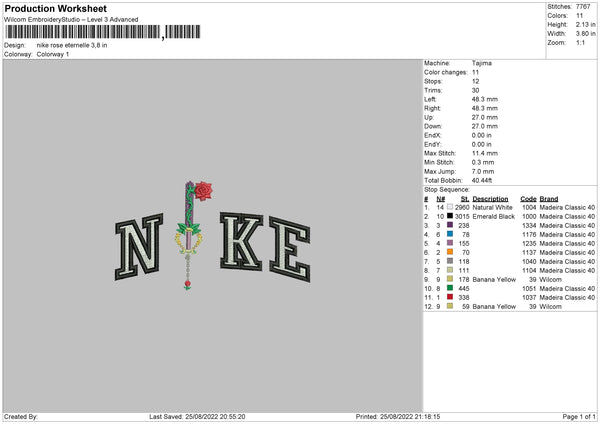The width and height of the screenshot is (600, 424).
Task: Select the 'Emerald Black' description
Action: click(x=494, y=217)
